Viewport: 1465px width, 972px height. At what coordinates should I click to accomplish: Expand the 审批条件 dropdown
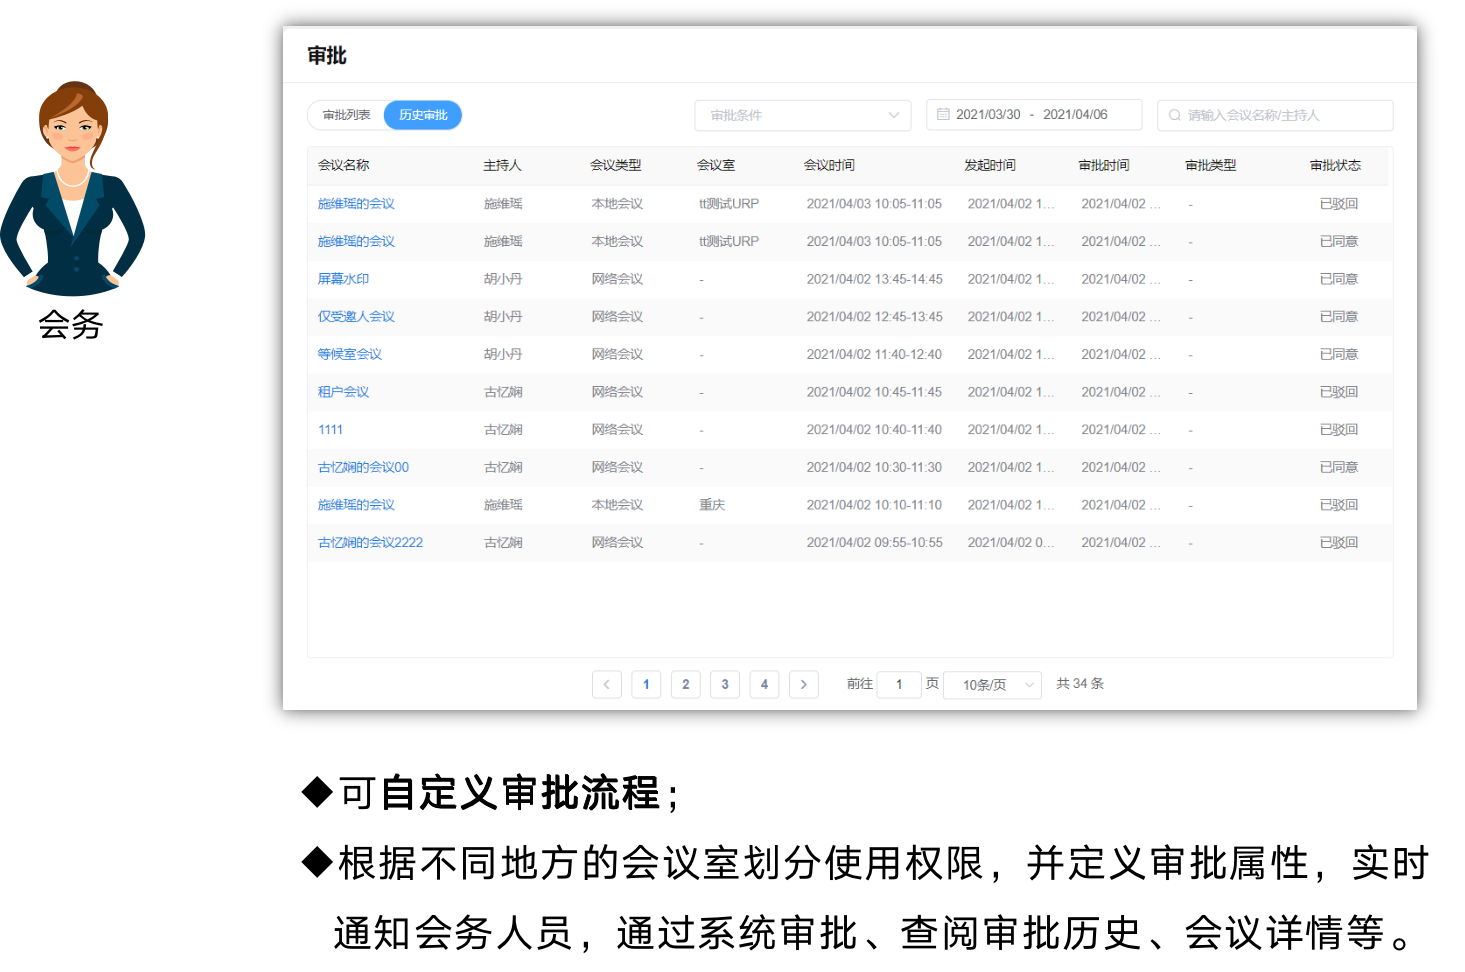(x=802, y=115)
